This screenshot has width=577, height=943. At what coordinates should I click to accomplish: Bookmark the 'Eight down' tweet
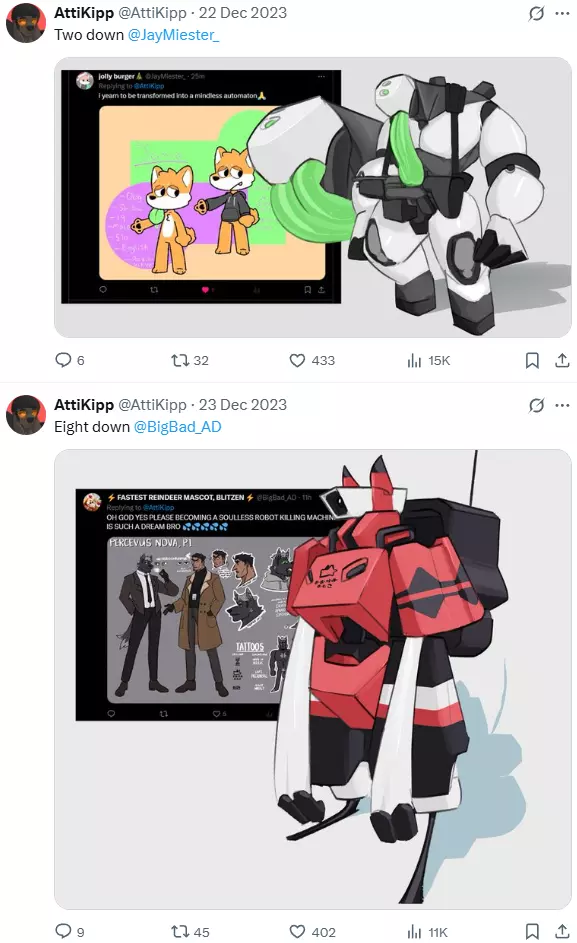coord(532,931)
